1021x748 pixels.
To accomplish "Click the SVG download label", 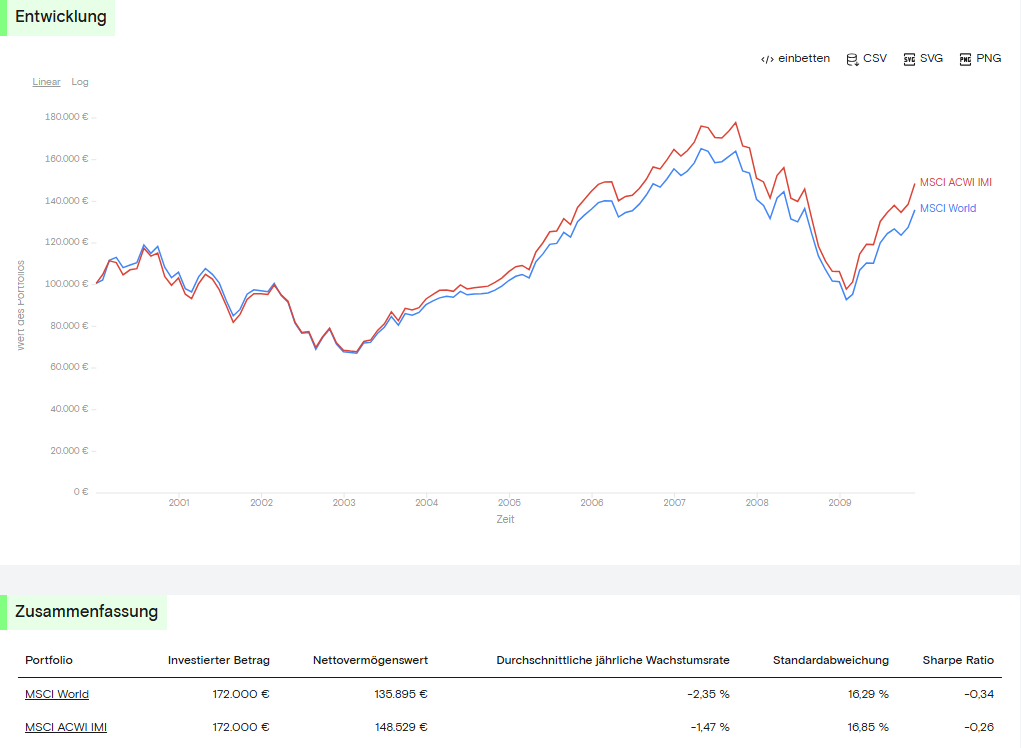I will tap(931, 59).
